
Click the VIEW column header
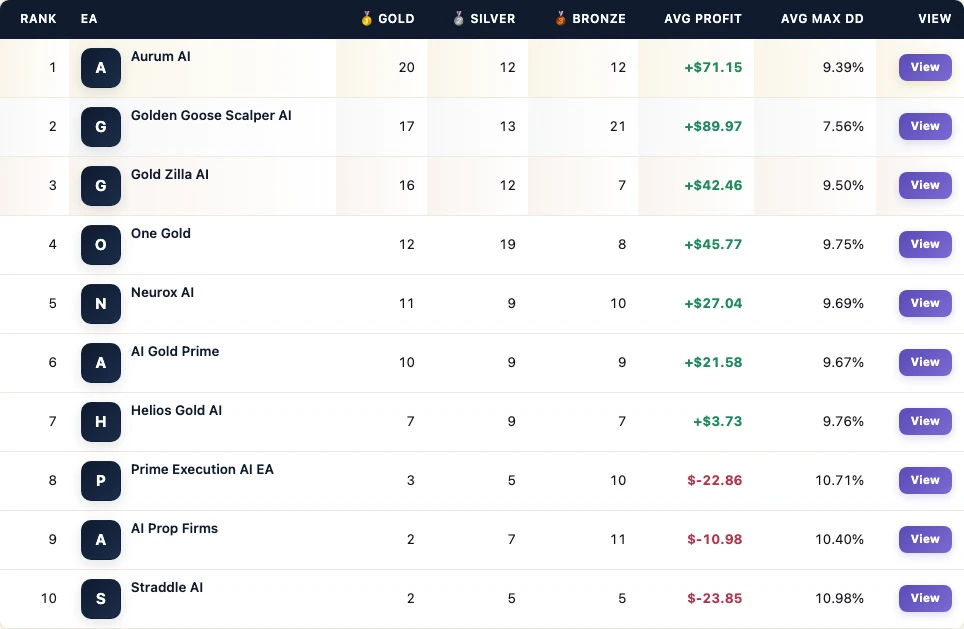pyautogui.click(x=934, y=19)
